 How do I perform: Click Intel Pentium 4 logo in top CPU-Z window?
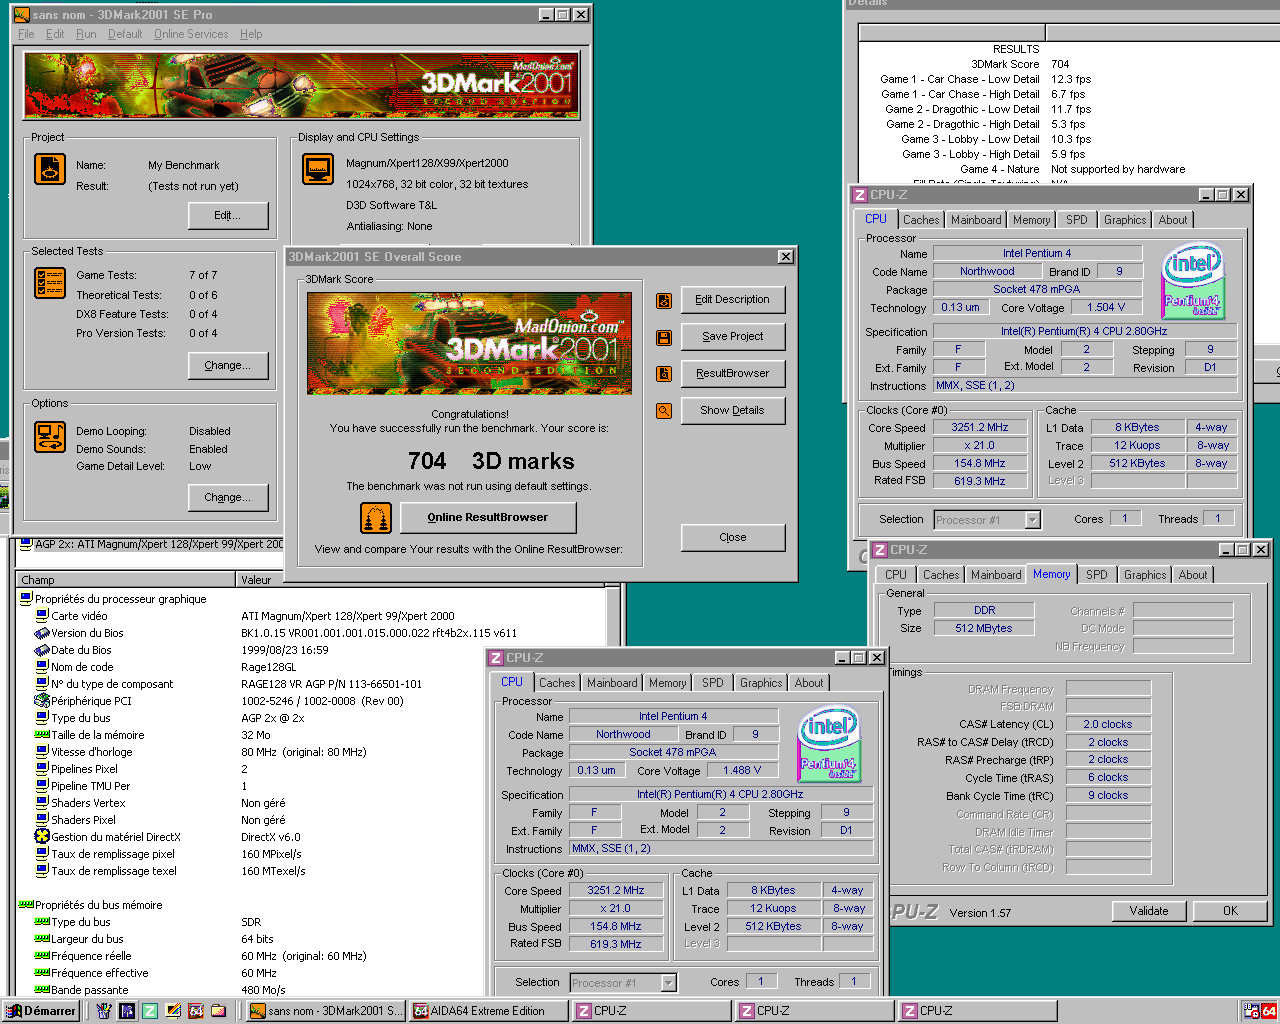coord(1193,281)
